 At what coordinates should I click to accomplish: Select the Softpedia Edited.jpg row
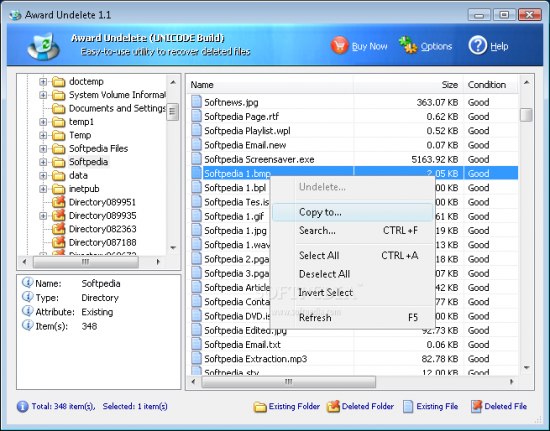coord(352,330)
